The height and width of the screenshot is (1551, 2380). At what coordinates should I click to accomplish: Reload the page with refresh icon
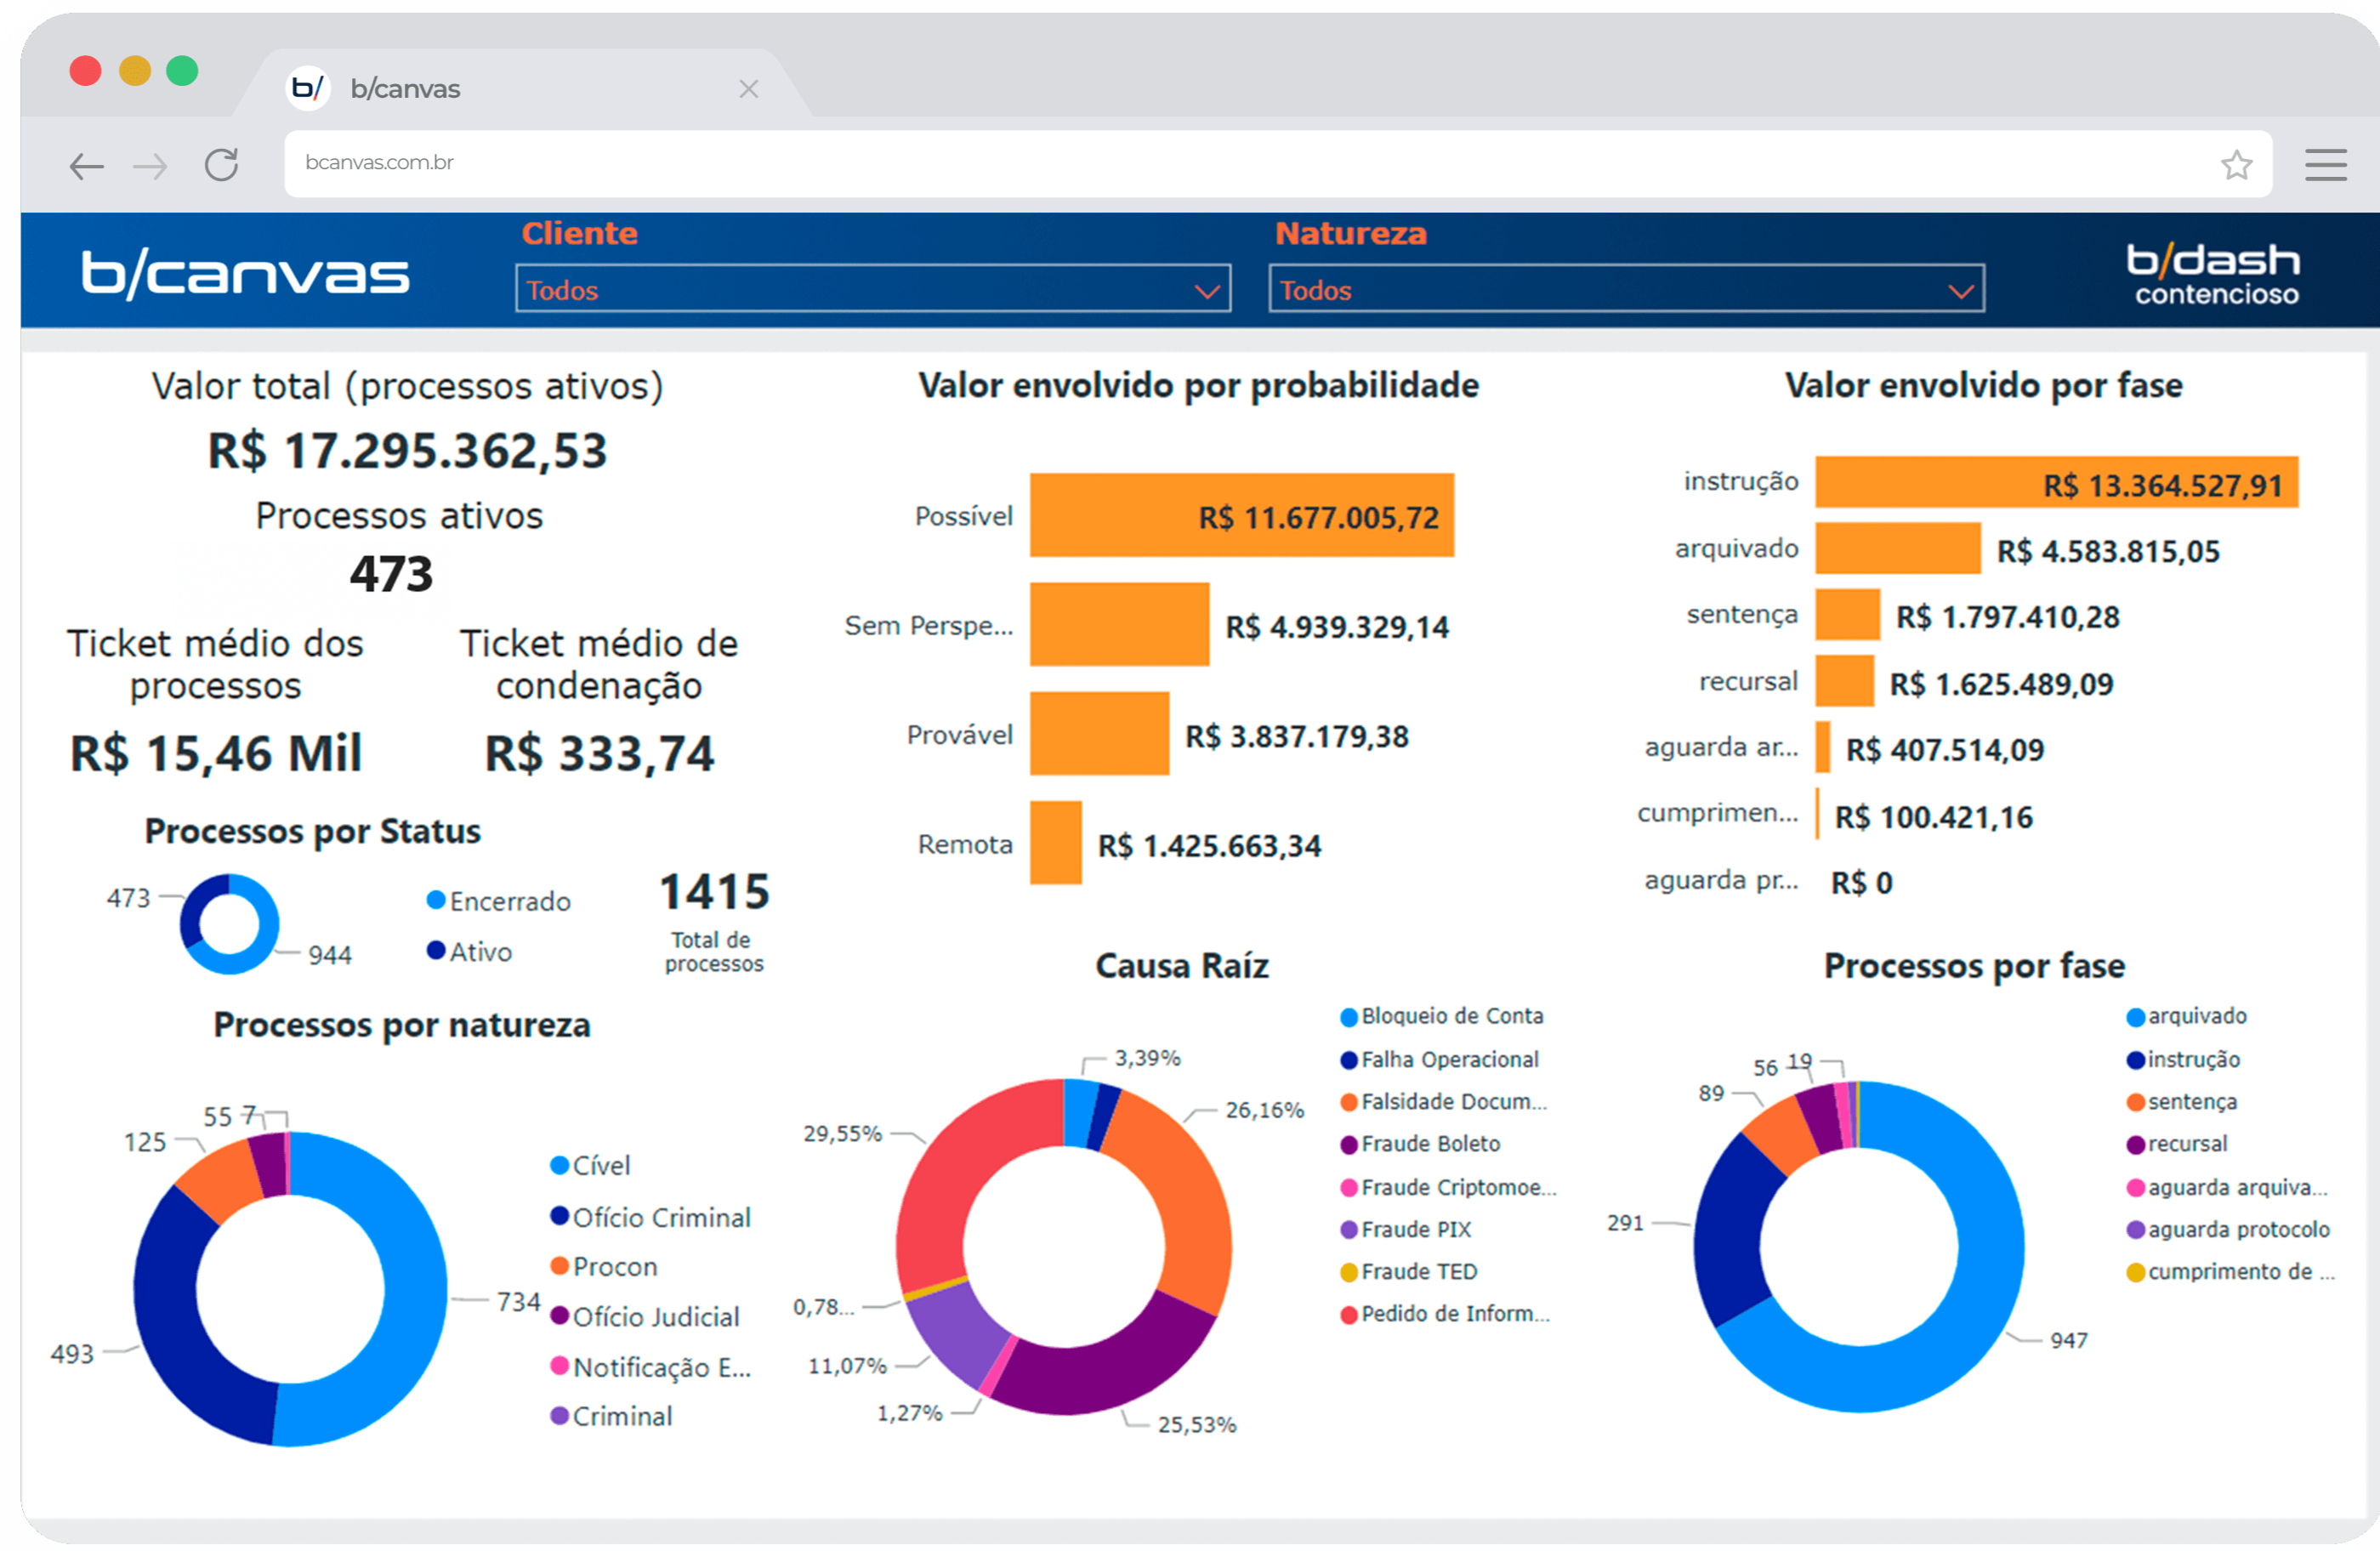click(221, 164)
